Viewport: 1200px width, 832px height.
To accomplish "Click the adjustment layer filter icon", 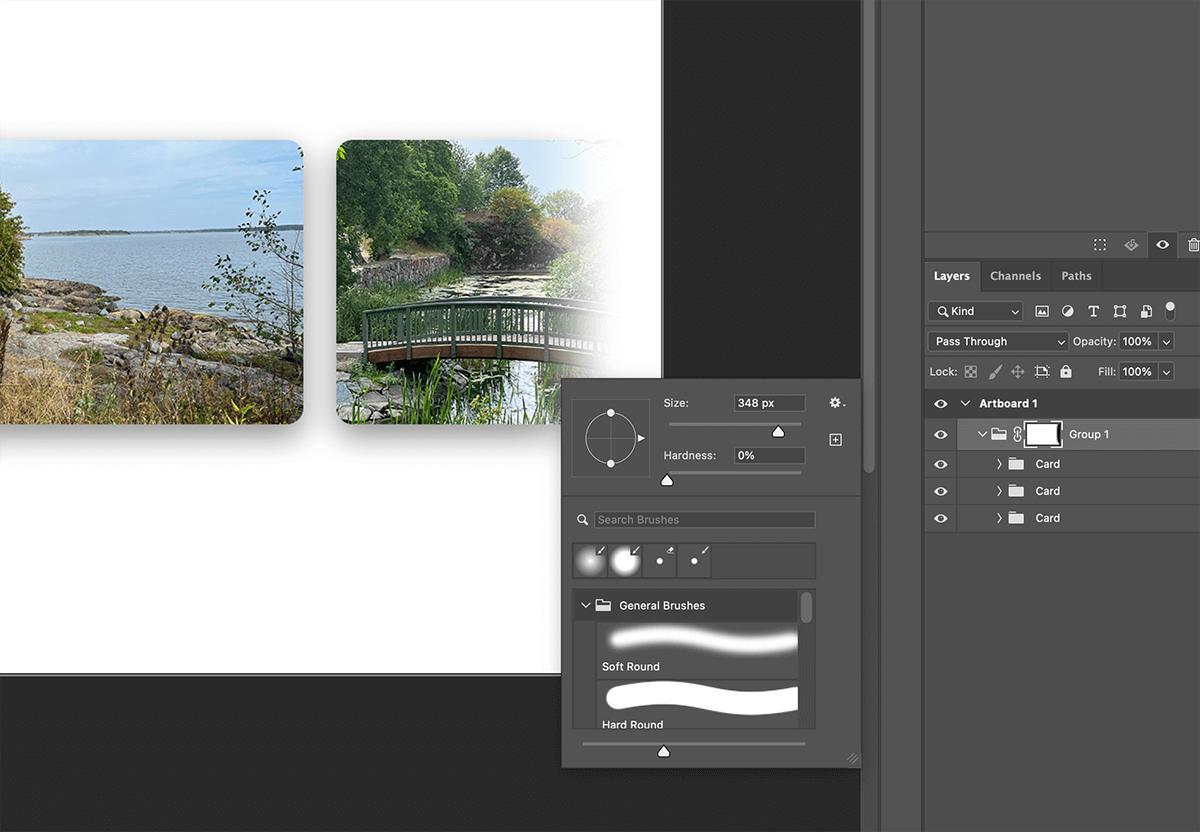I will (1068, 312).
